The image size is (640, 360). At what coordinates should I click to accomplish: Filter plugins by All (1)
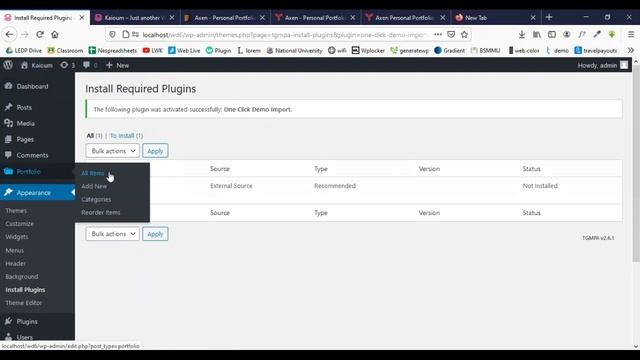coord(94,136)
